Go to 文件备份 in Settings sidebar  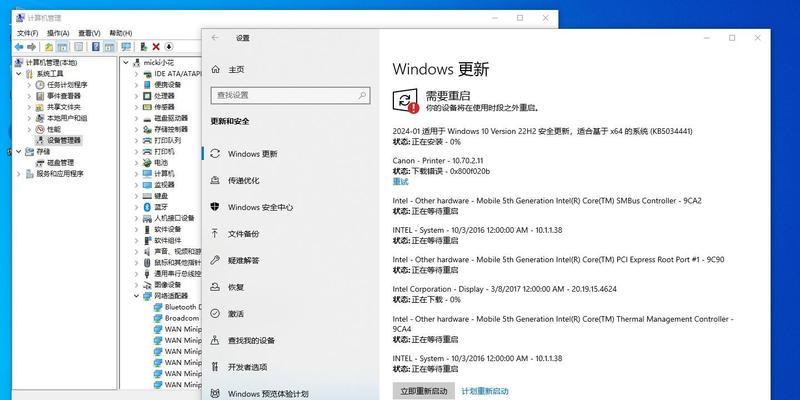click(244, 234)
